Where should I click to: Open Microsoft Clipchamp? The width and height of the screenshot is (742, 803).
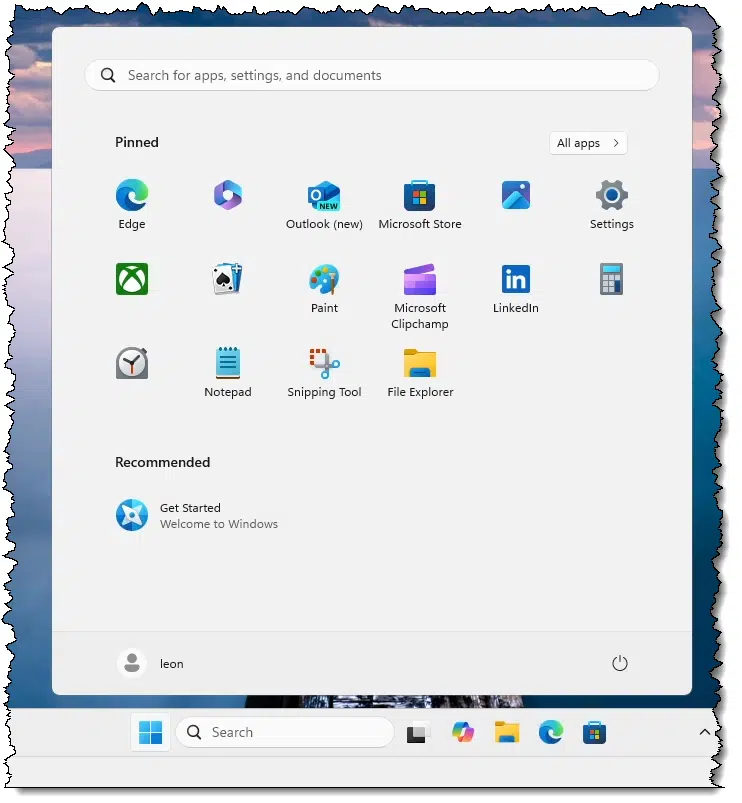pos(419,297)
